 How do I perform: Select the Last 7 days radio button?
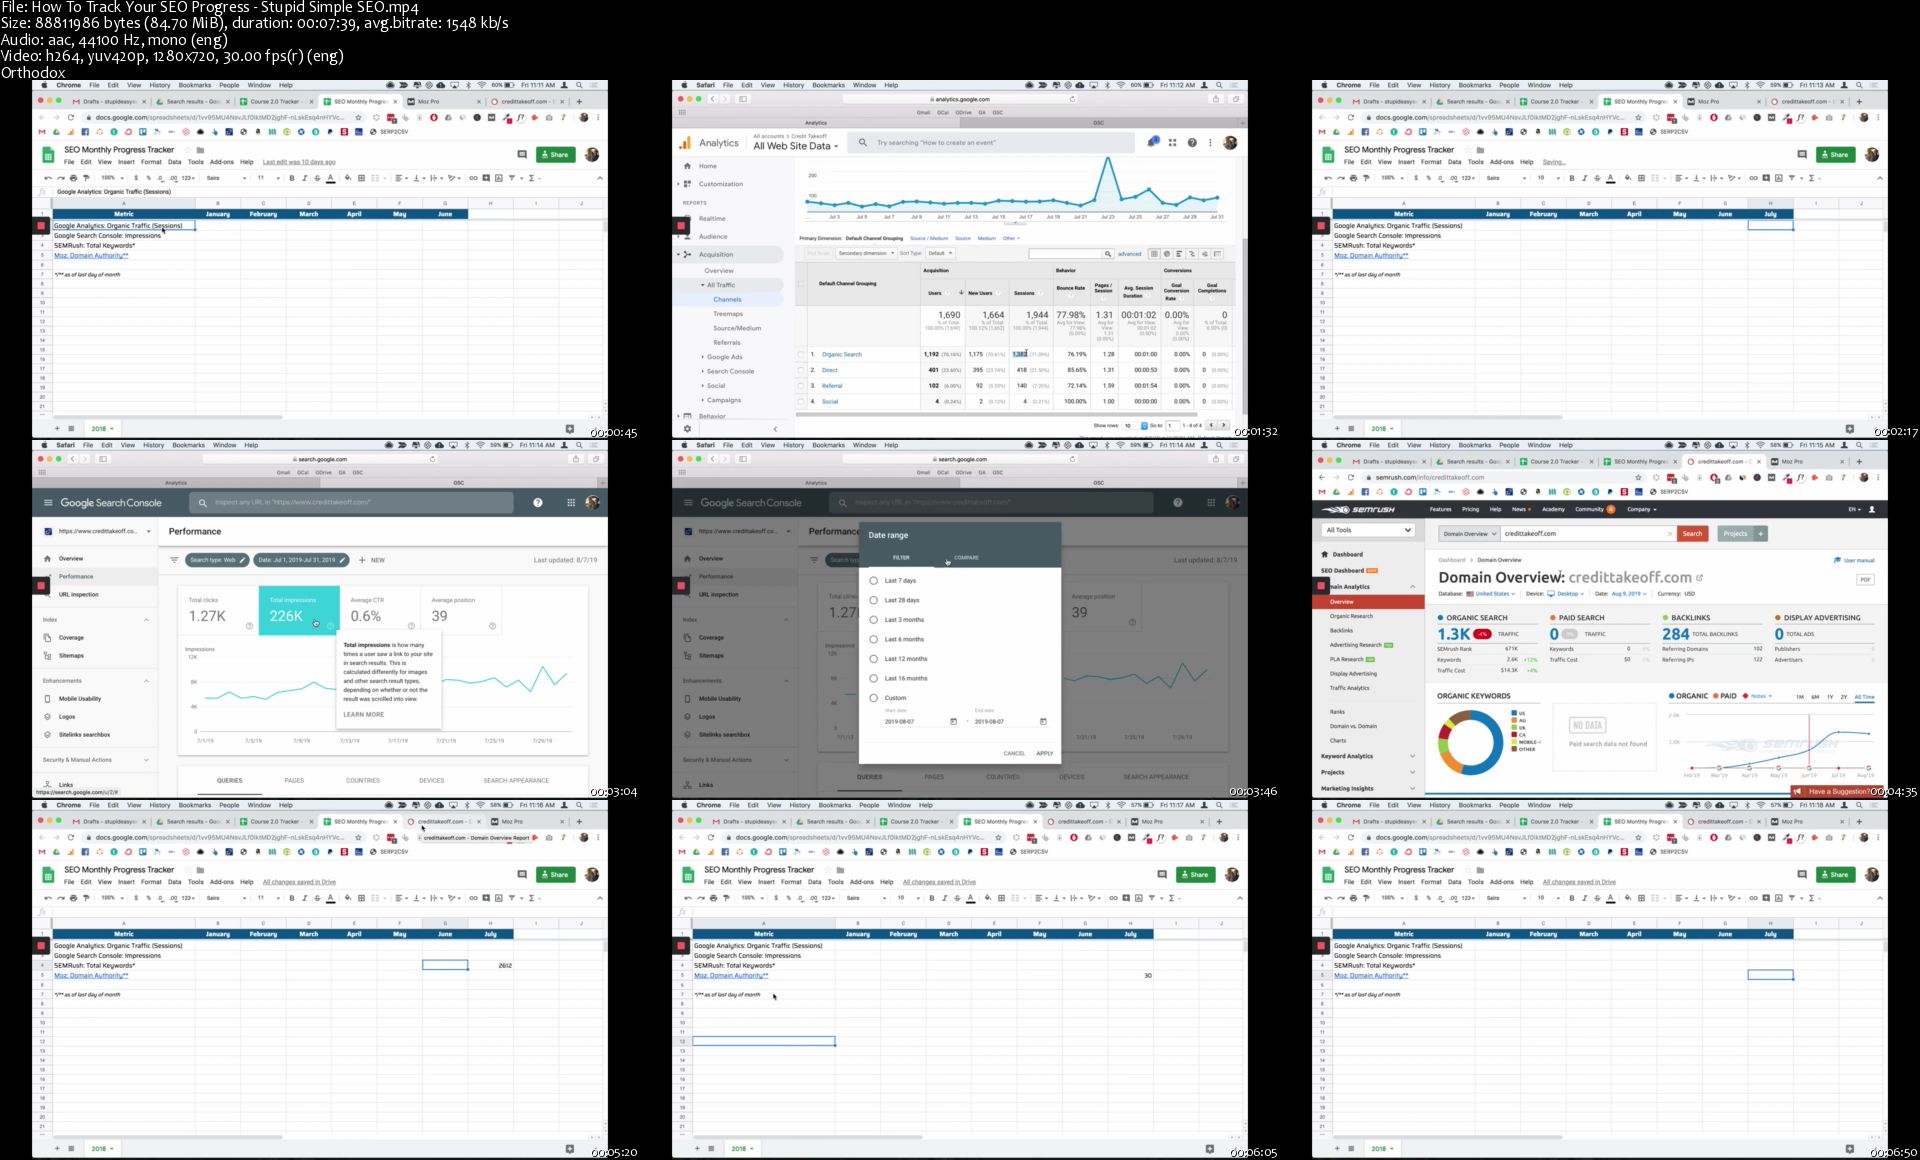coord(874,580)
